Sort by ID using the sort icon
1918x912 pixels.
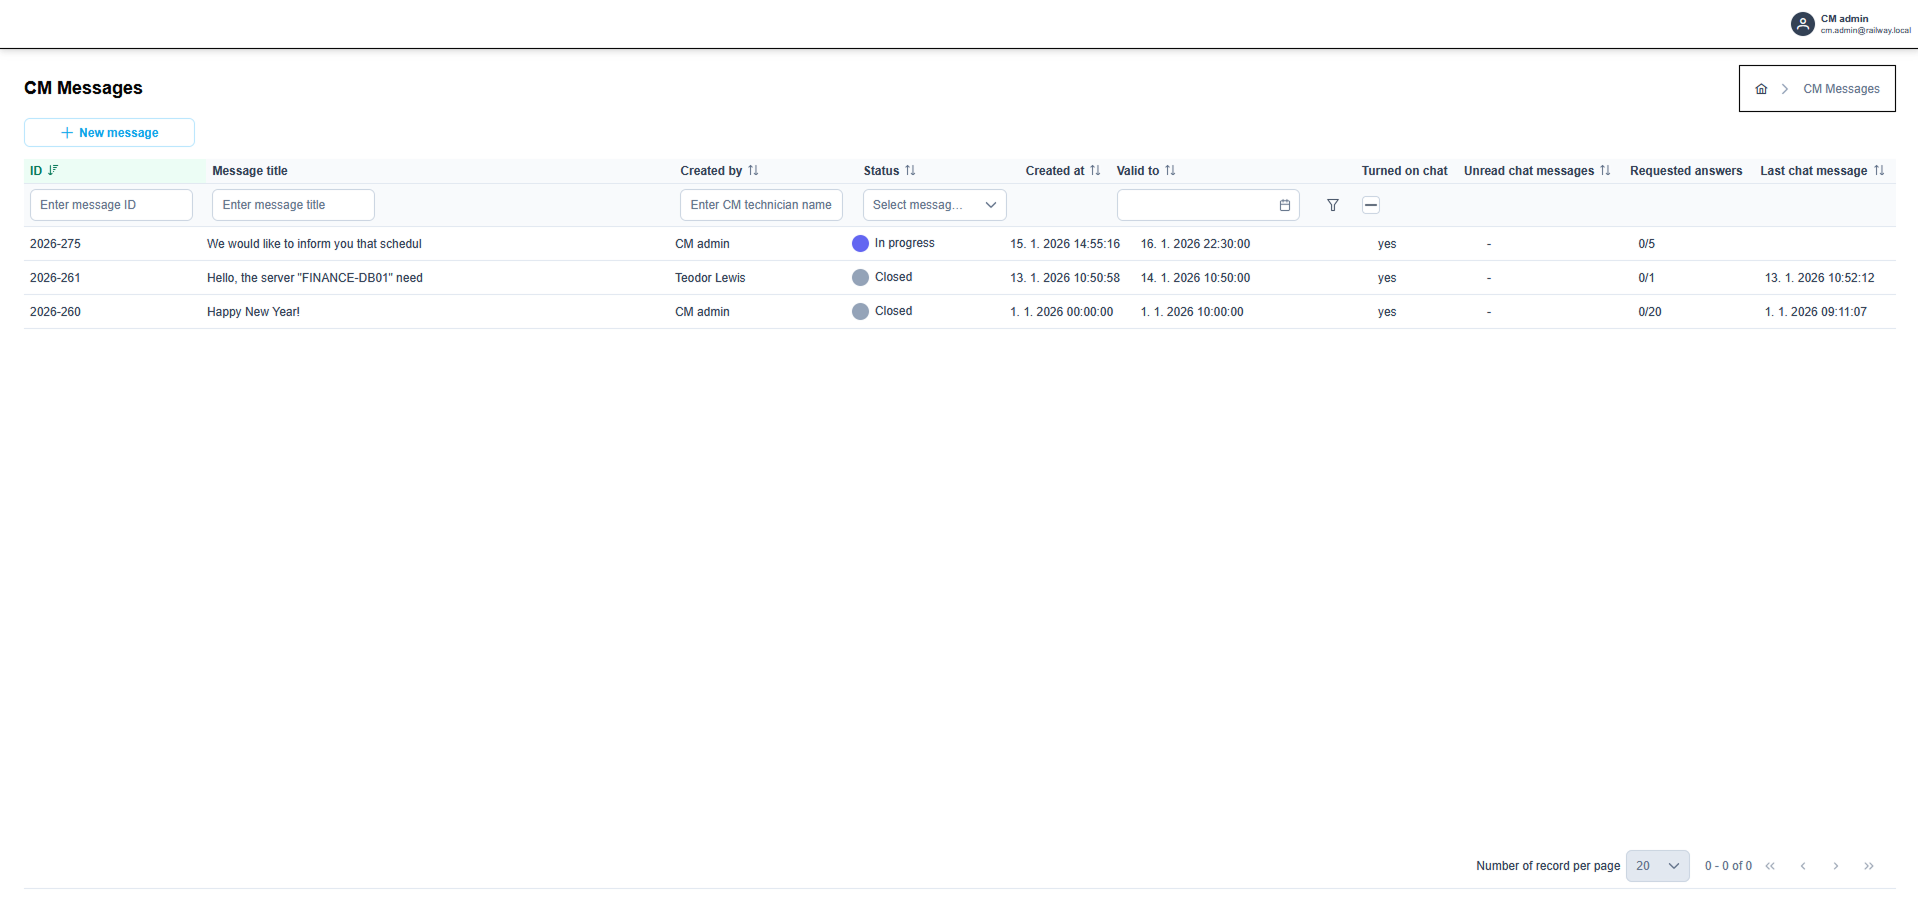click(x=53, y=170)
